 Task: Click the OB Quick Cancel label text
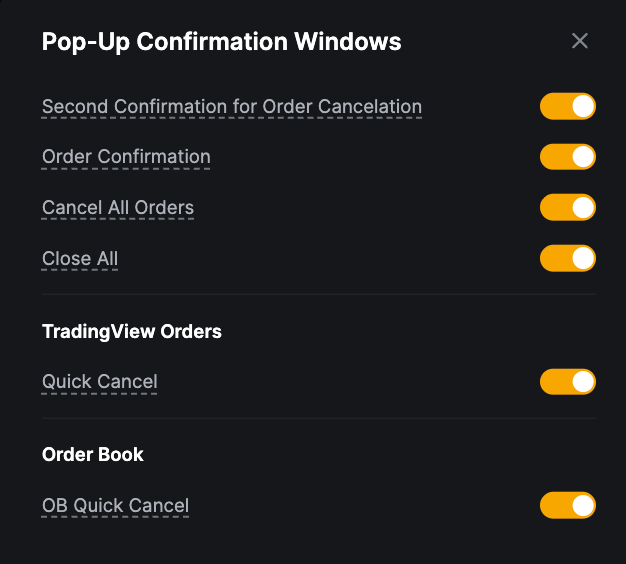[115, 506]
